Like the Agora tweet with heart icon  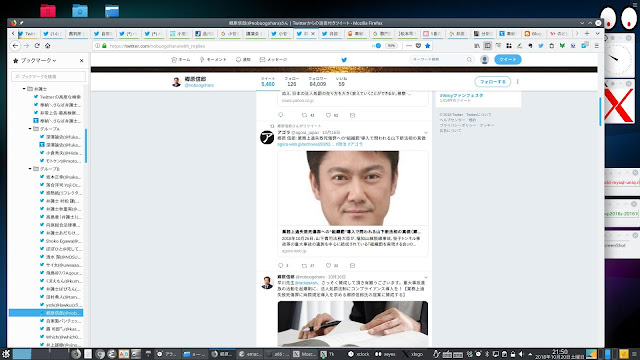(x=328, y=265)
